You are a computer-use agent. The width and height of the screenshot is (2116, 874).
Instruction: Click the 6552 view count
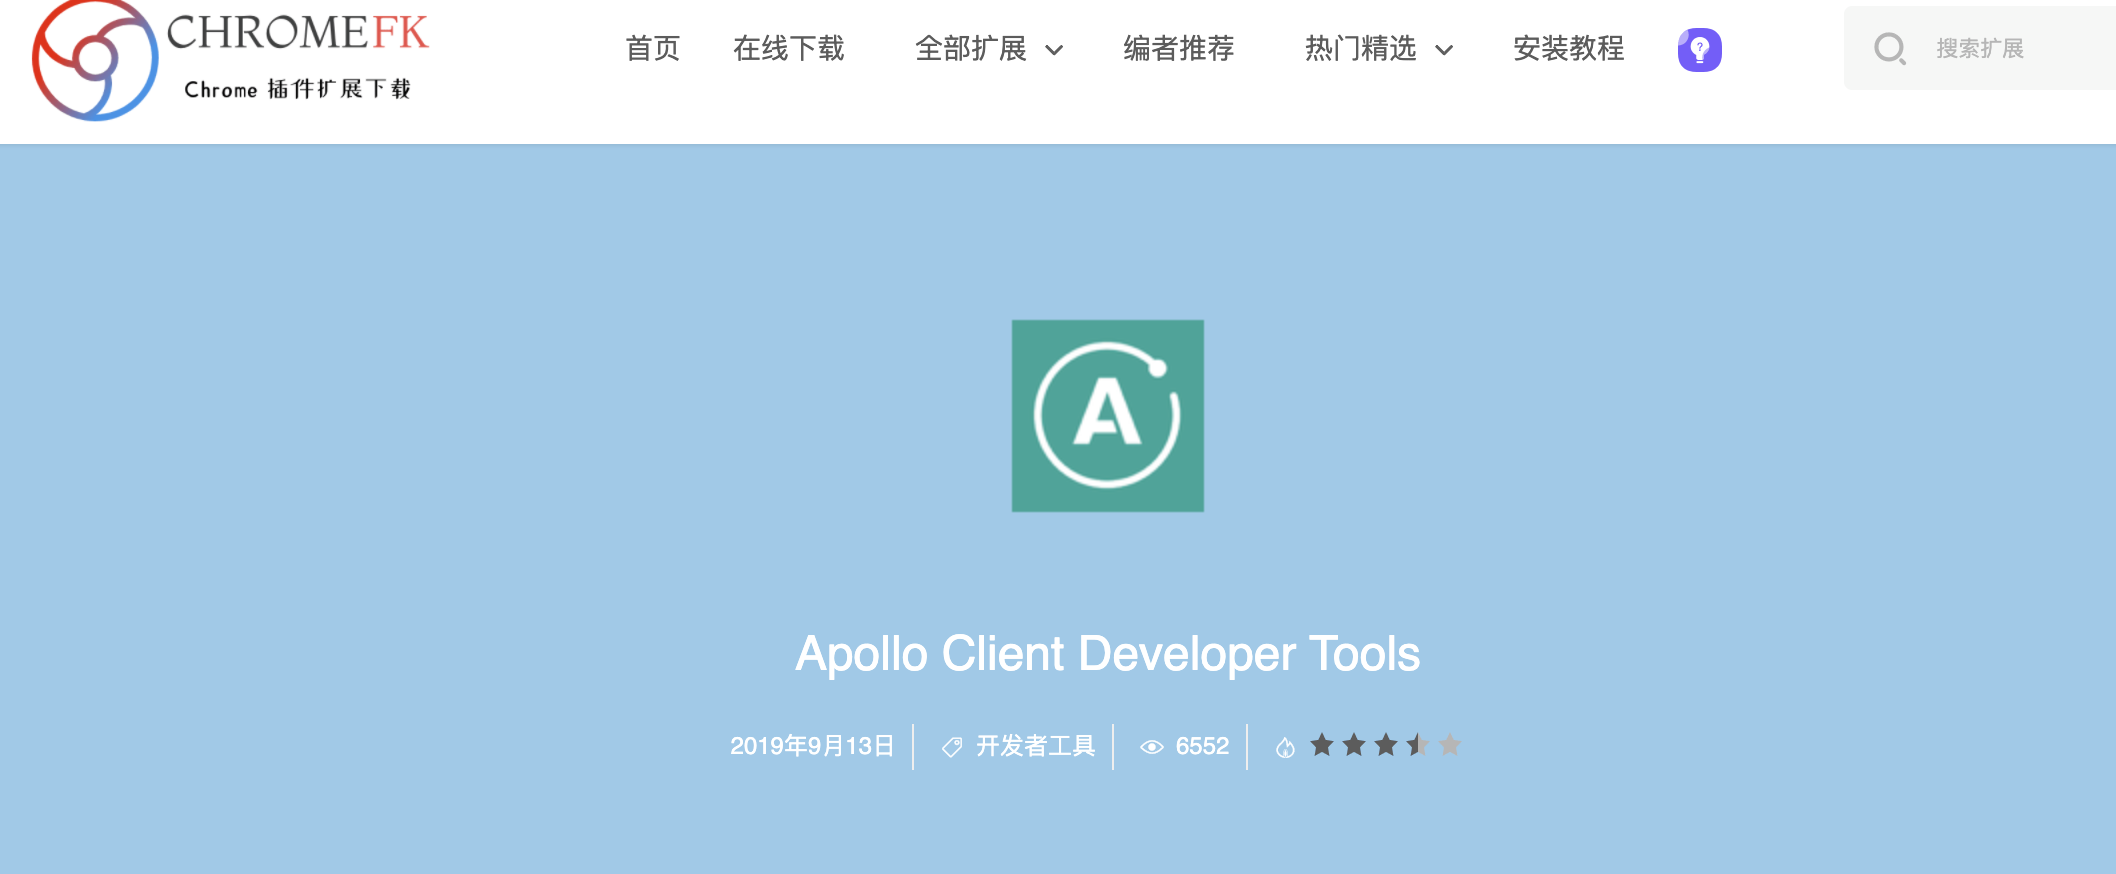tap(1202, 746)
